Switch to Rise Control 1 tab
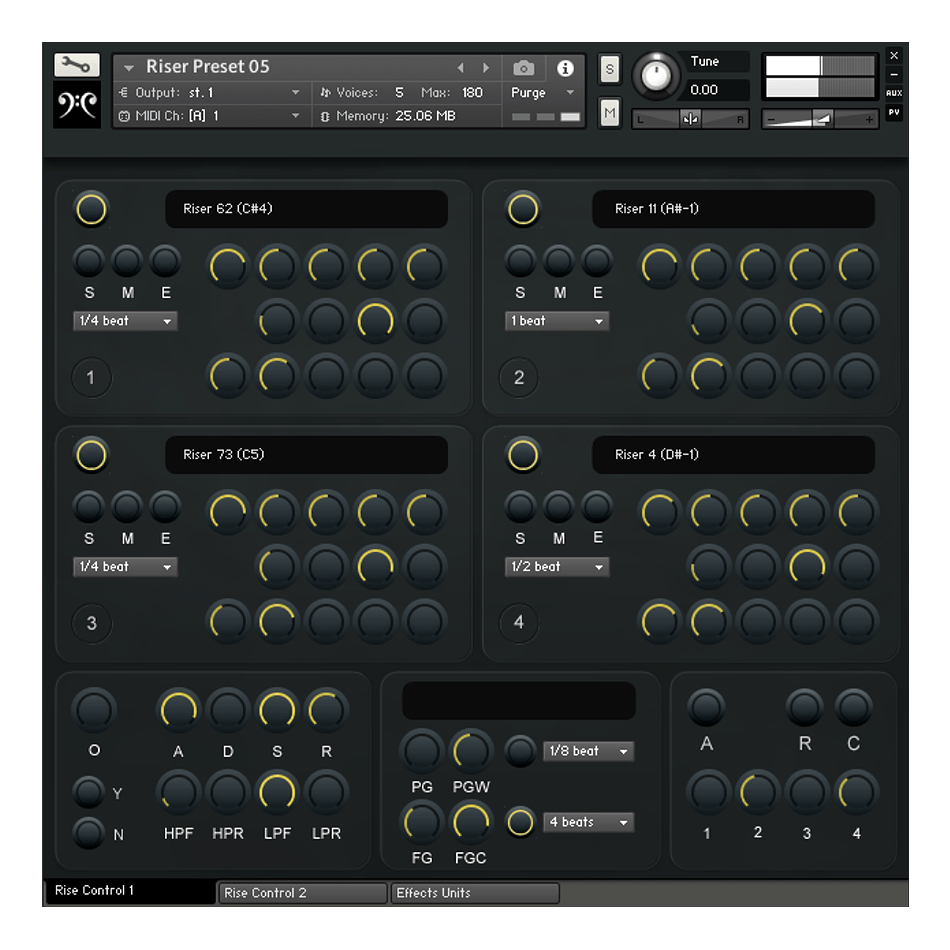Screen dimensions: 950x950 click(130, 891)
